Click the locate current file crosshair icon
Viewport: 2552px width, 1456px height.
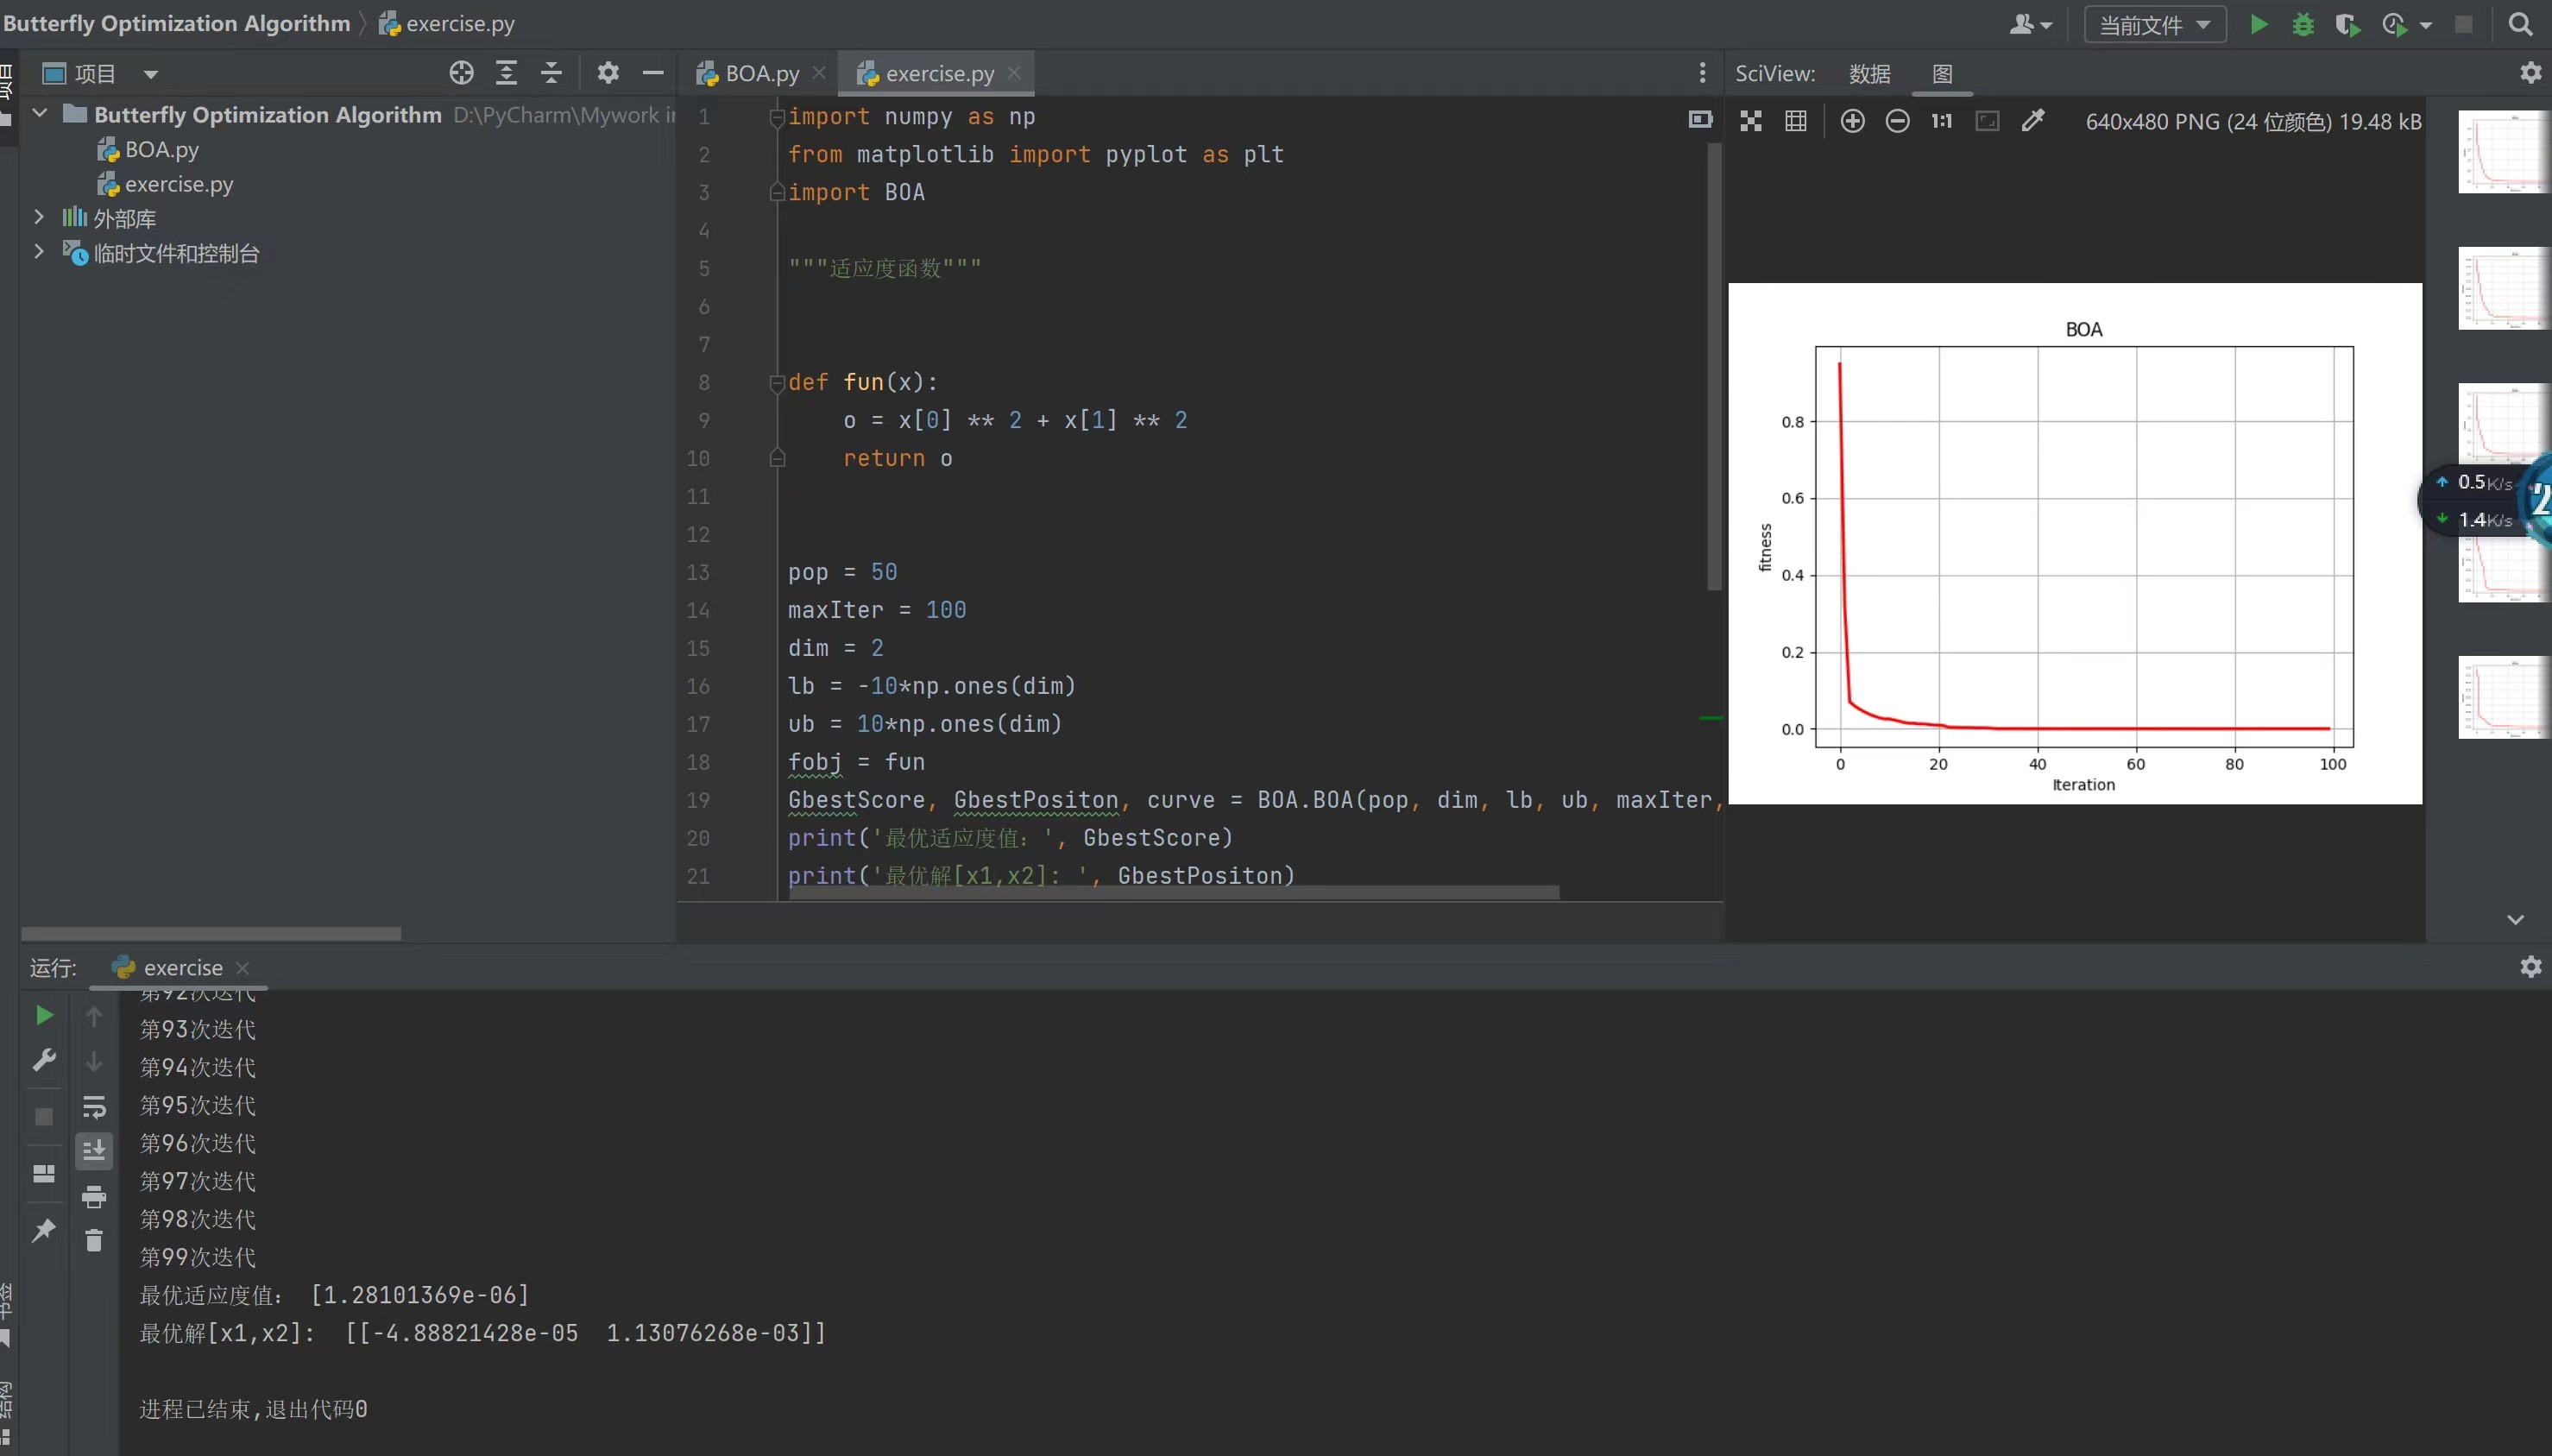461,73
